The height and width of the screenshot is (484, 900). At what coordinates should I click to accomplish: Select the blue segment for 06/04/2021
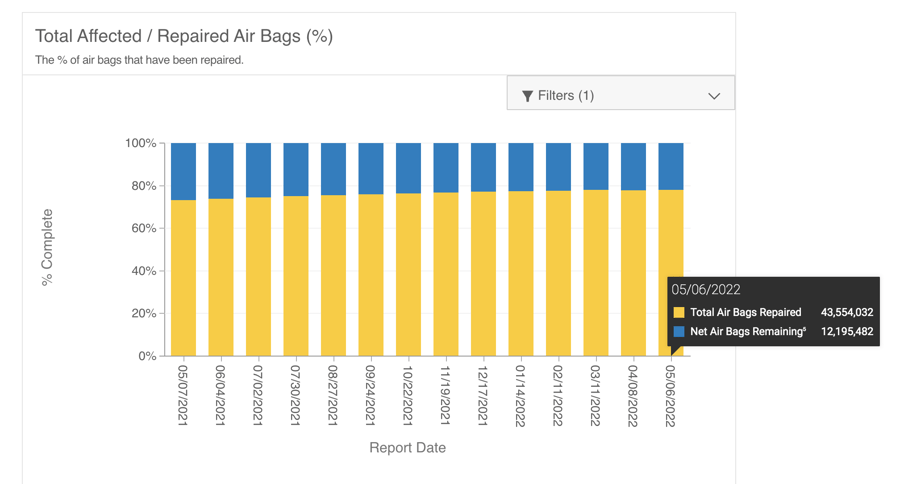221,171
